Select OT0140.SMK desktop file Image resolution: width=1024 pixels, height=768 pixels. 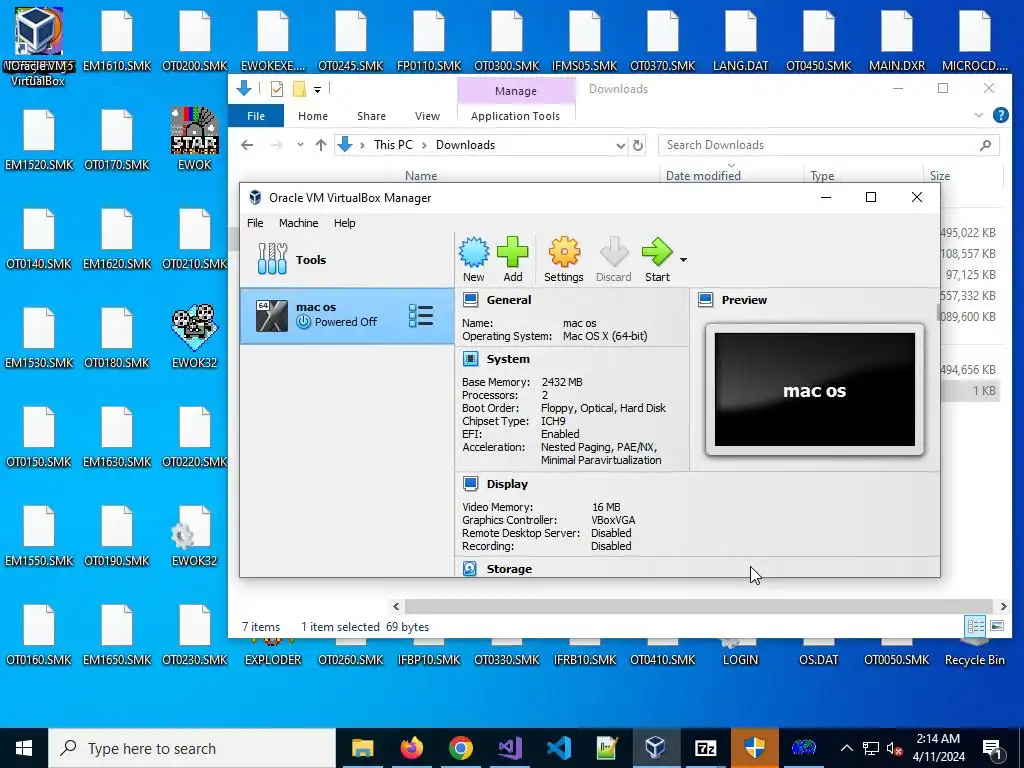39,238
